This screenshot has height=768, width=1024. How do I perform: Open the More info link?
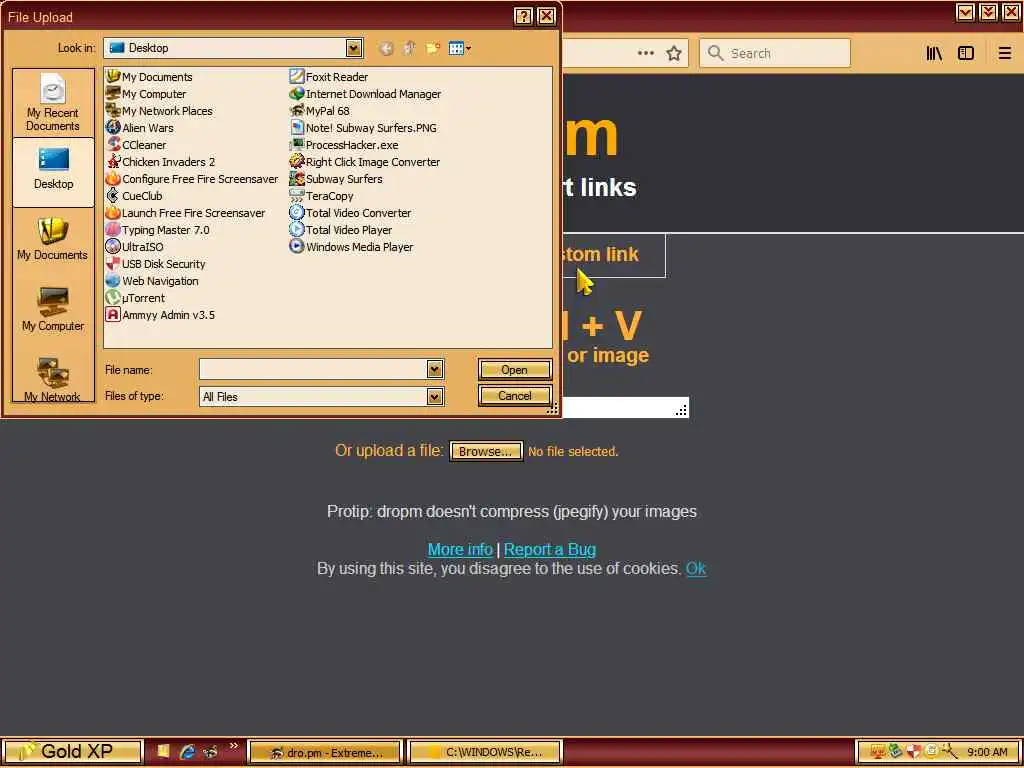(460, 549)
